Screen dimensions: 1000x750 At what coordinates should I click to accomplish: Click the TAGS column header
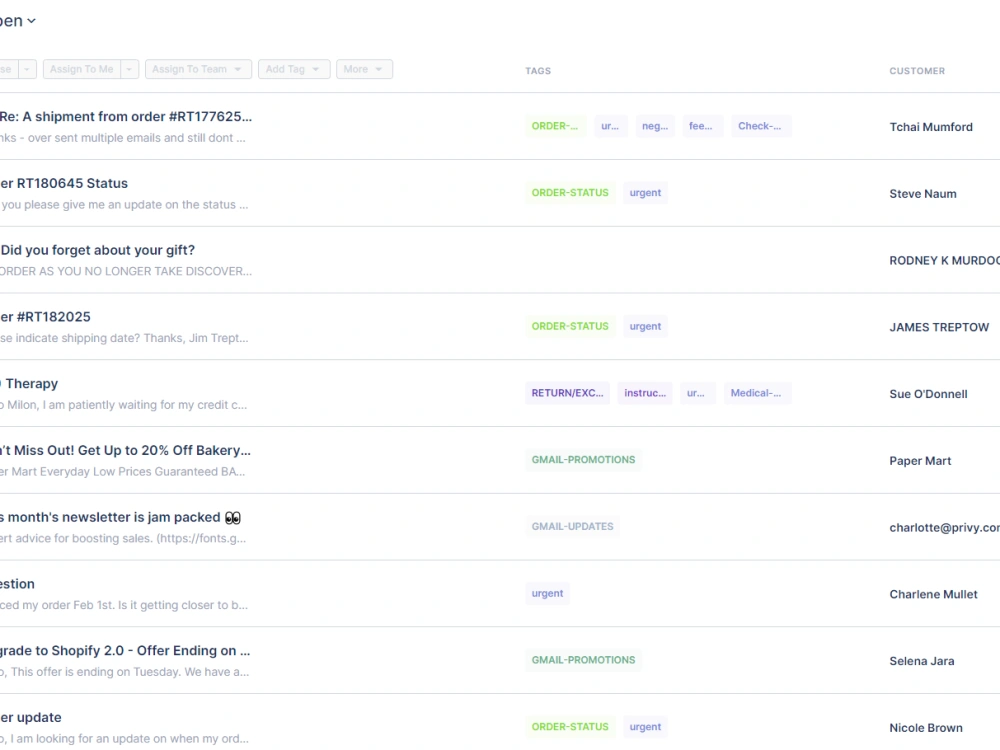(x=538, y=71)
